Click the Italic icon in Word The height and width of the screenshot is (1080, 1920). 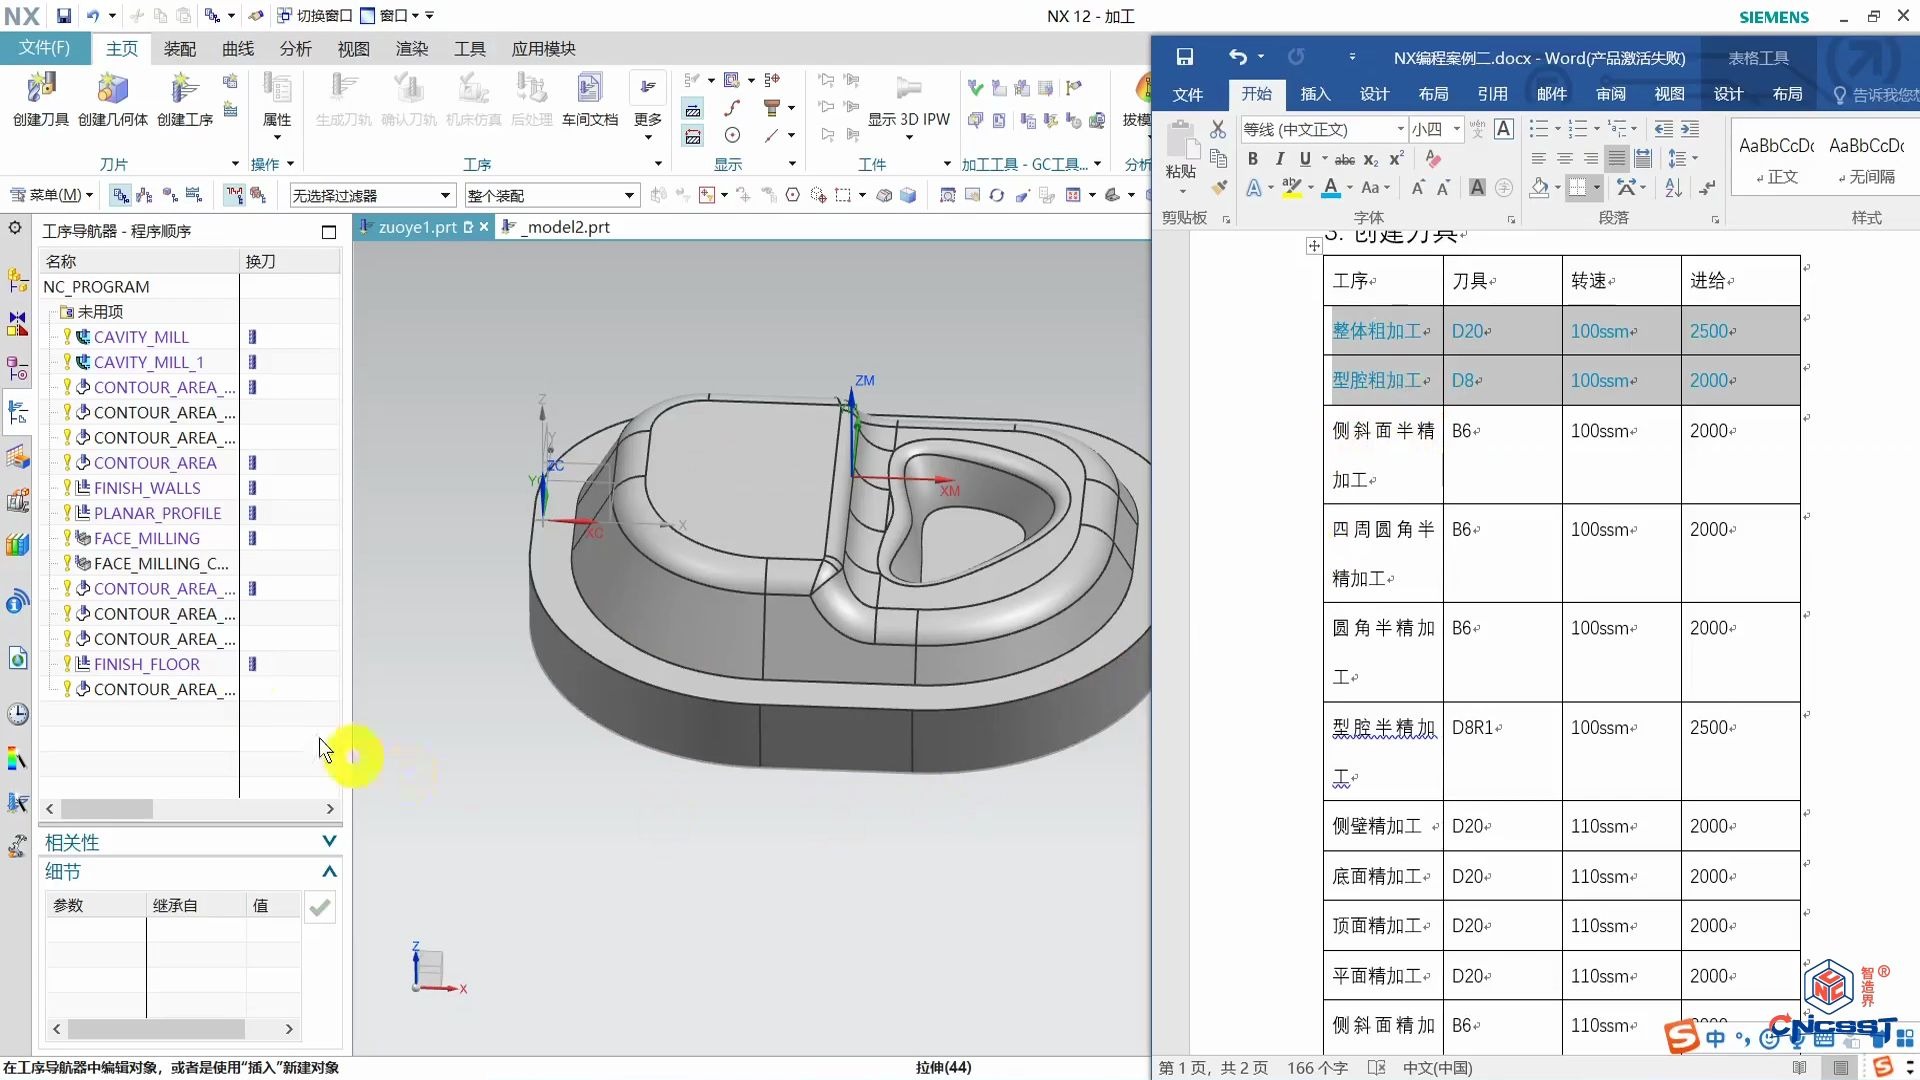coord(1279,159)
